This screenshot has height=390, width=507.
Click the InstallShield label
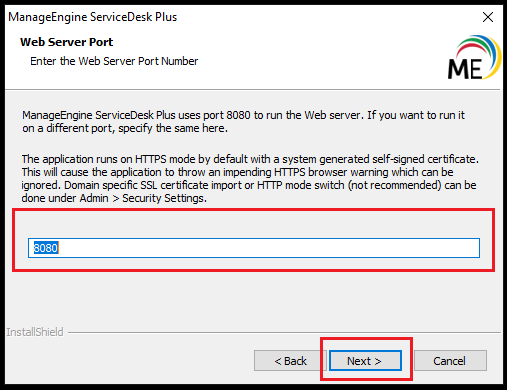pyautogui.click(x=35, y=332)
